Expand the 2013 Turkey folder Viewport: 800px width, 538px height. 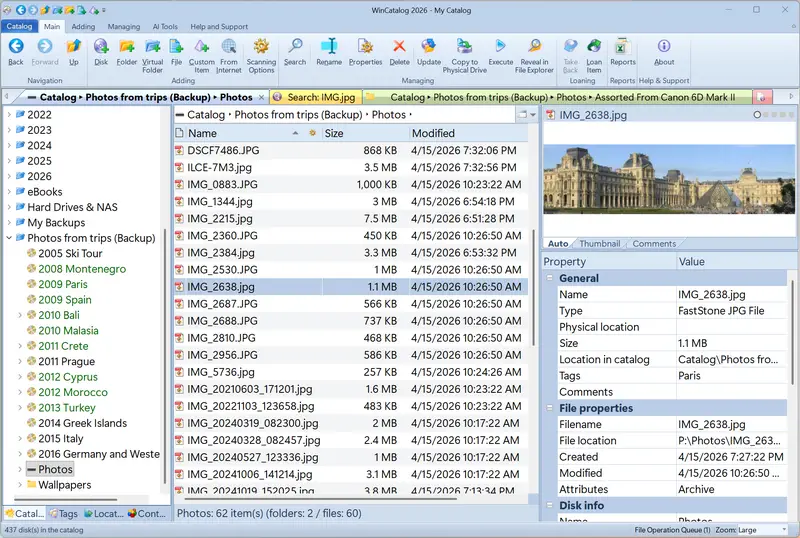(20, 407)
